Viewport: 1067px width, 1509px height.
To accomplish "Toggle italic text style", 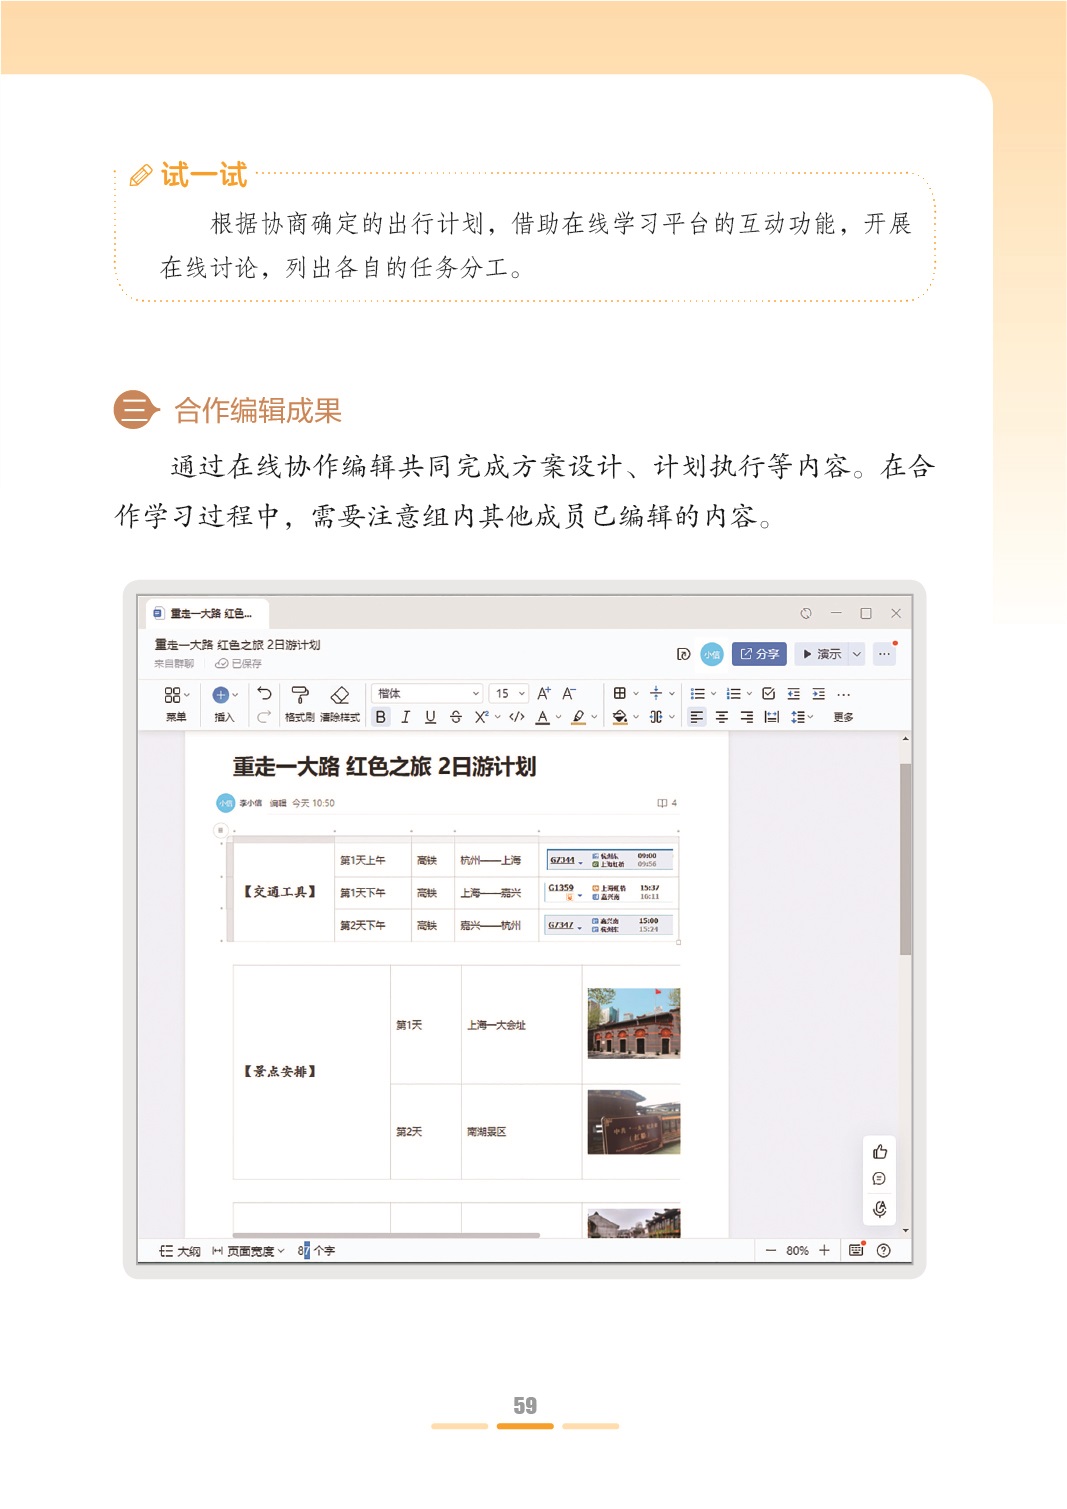I will click(405, 717).
